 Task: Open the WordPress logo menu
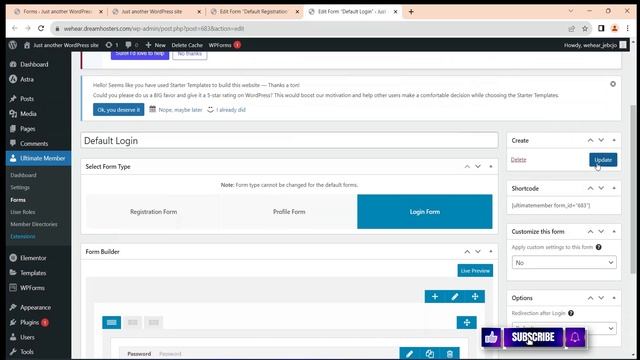13,45
